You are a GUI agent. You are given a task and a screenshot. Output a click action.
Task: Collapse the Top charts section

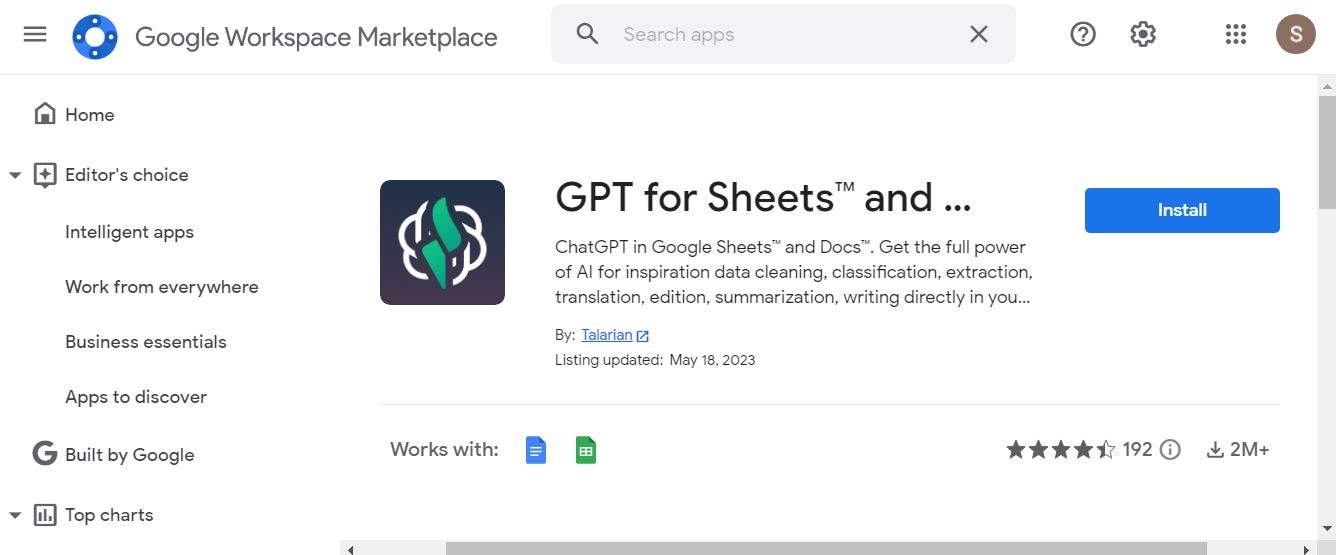coord(15,516)
